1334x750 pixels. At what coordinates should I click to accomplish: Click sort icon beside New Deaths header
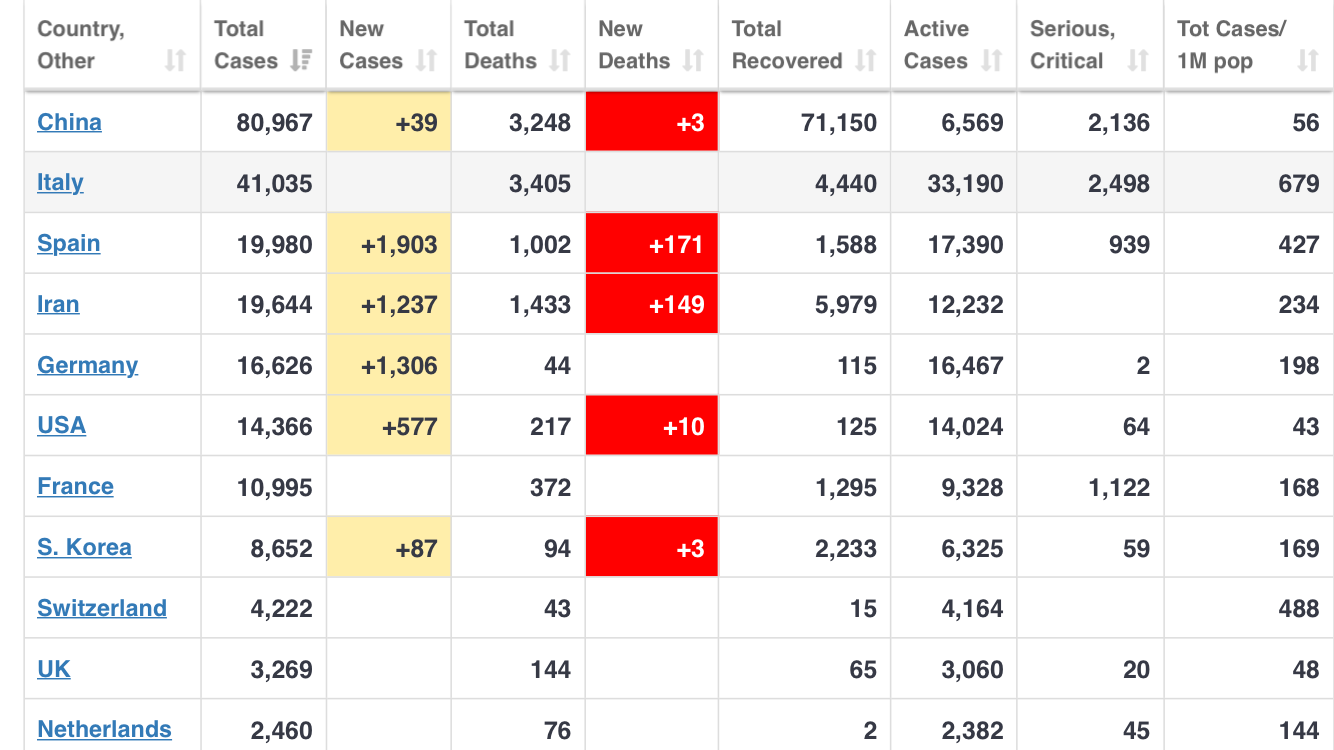point(693,61)
